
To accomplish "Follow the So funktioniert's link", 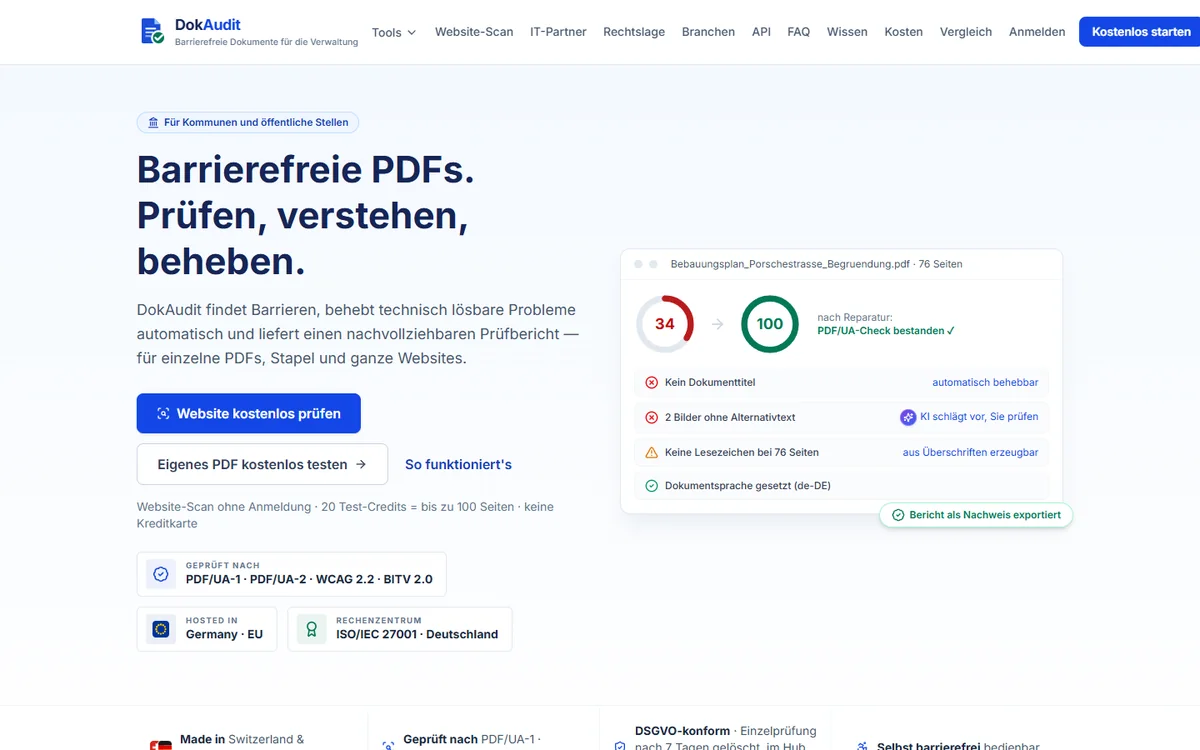I will coord(458,464).
